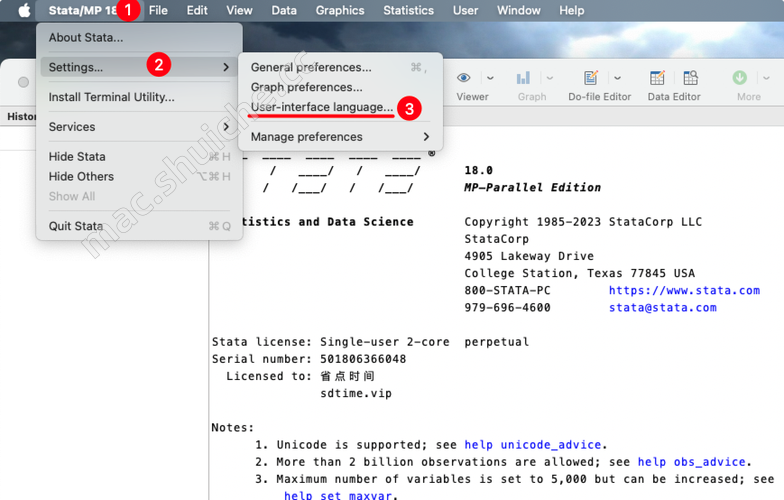Expand the Graph dropdown arrow

[x=550, y=78]
